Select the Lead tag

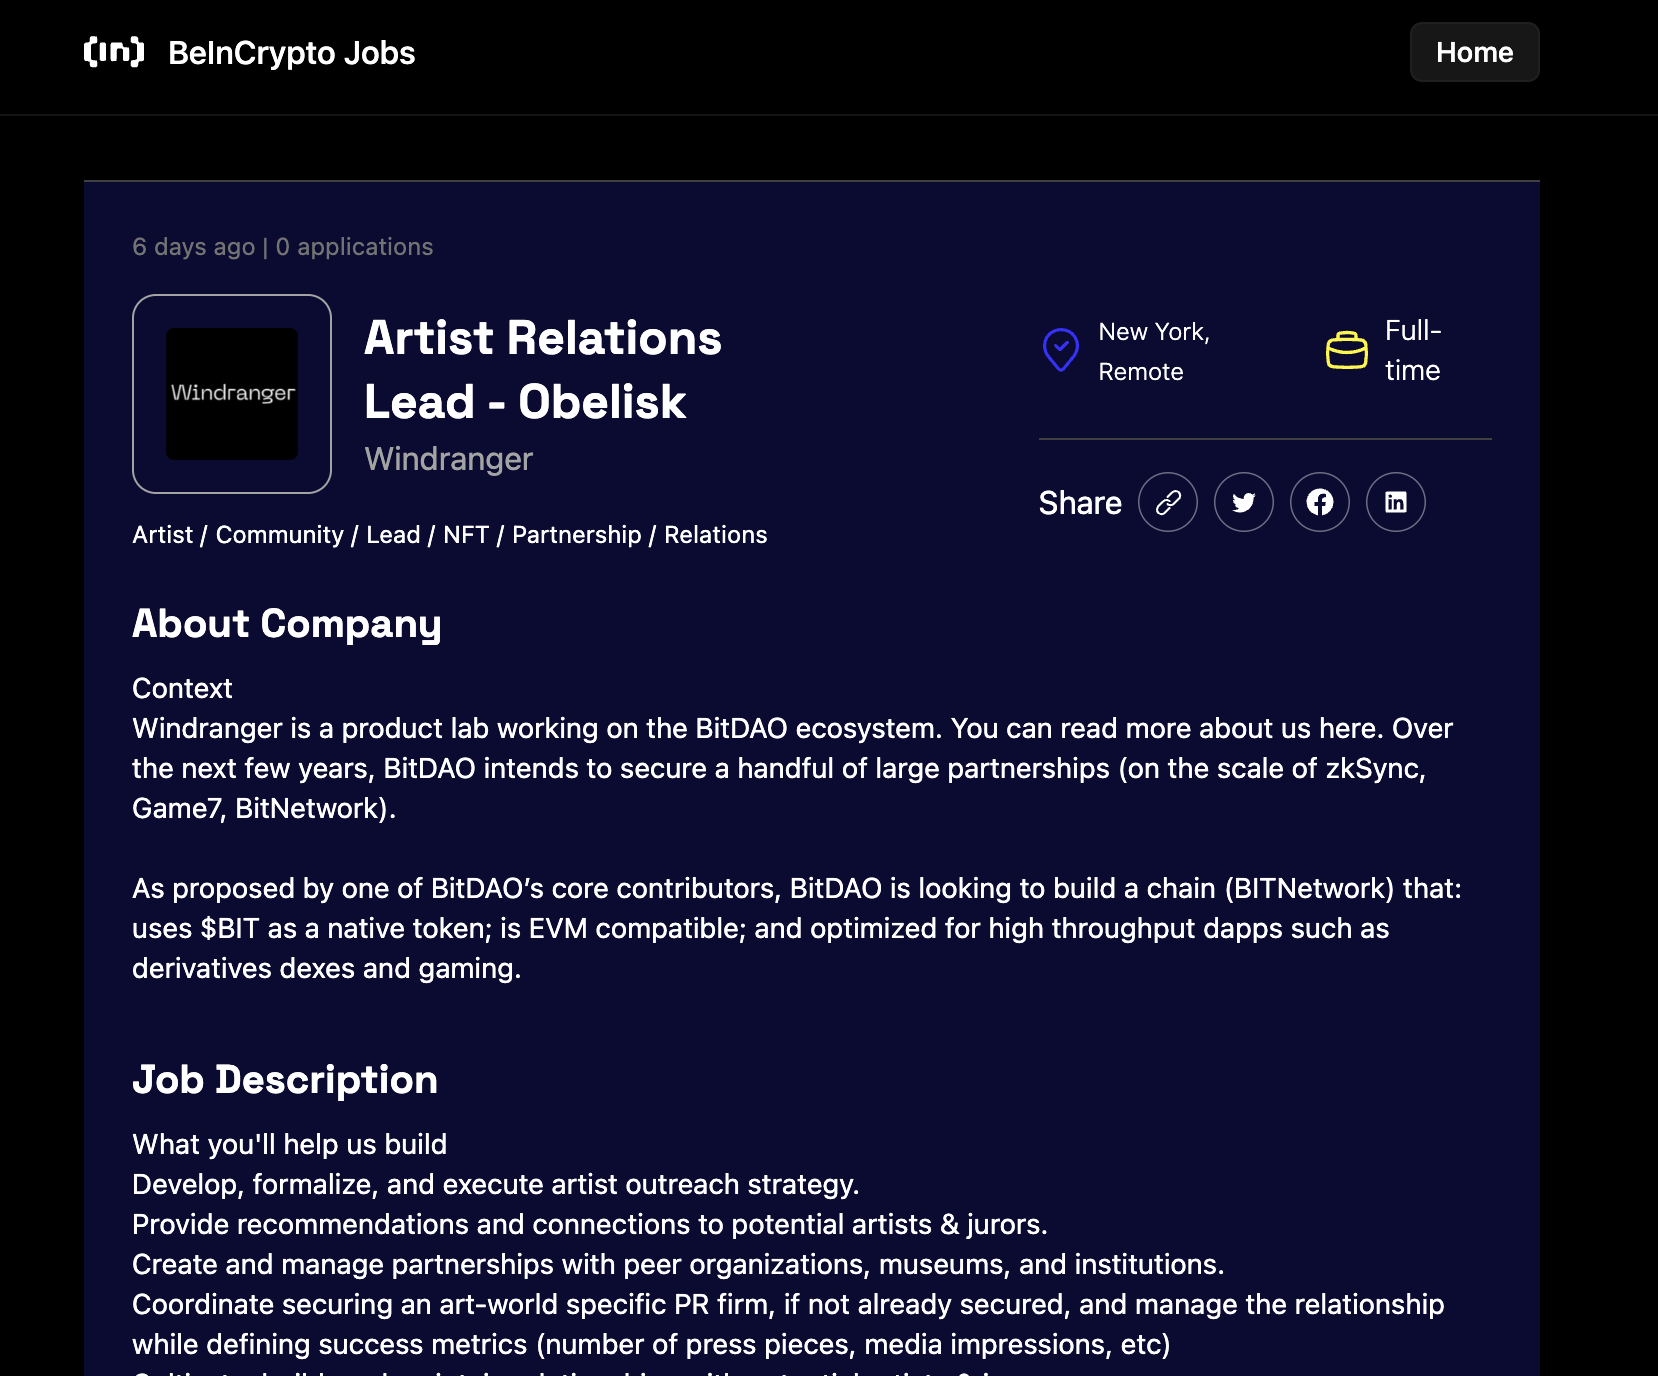[x=393, y=535]
